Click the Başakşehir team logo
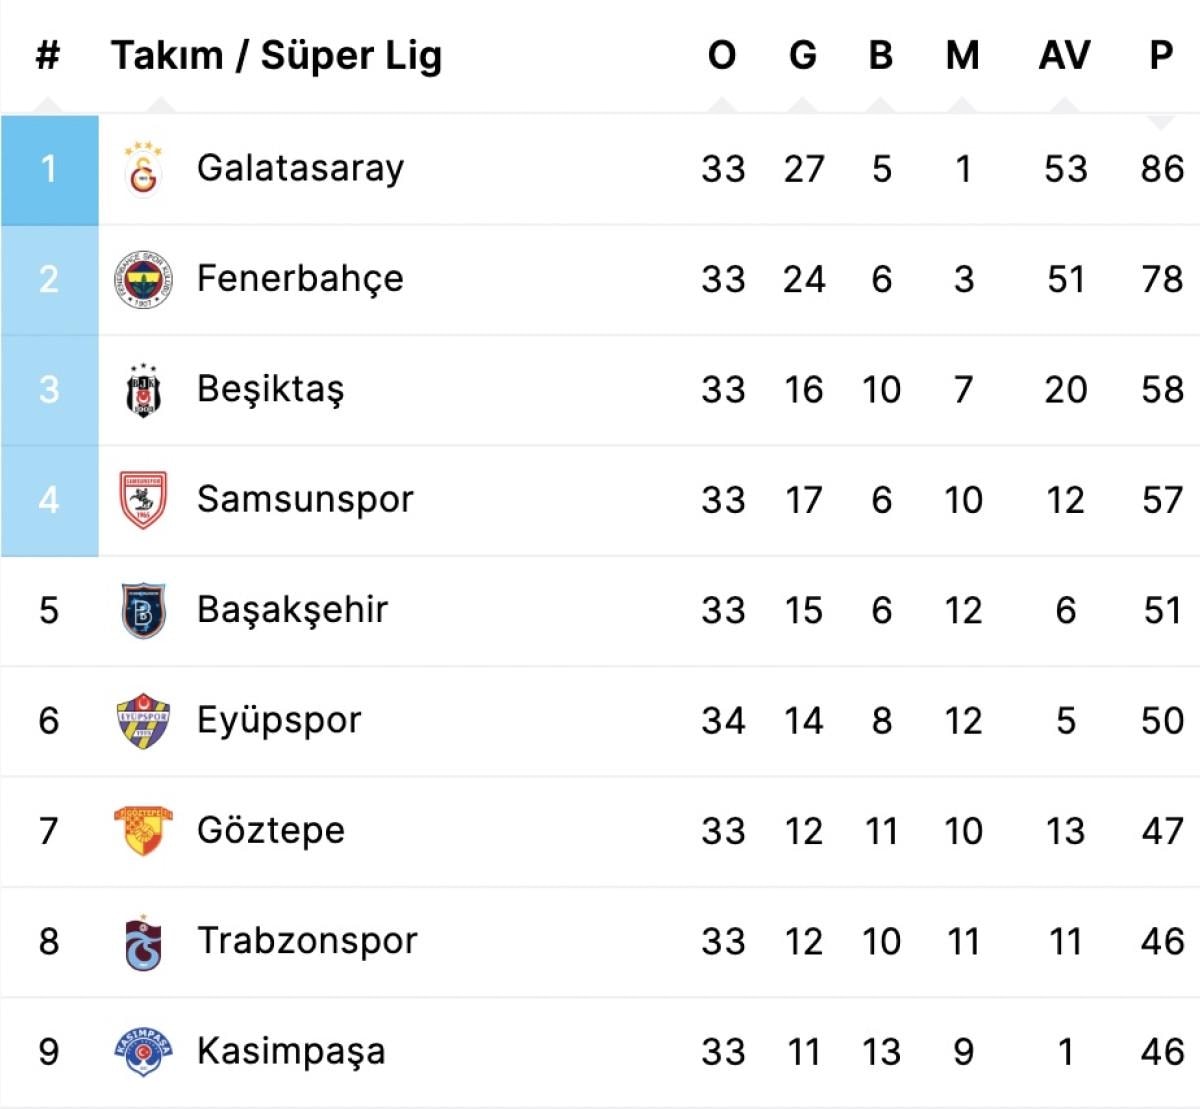This screenshot has width=1200, height=1109. (x=143, y=610)
